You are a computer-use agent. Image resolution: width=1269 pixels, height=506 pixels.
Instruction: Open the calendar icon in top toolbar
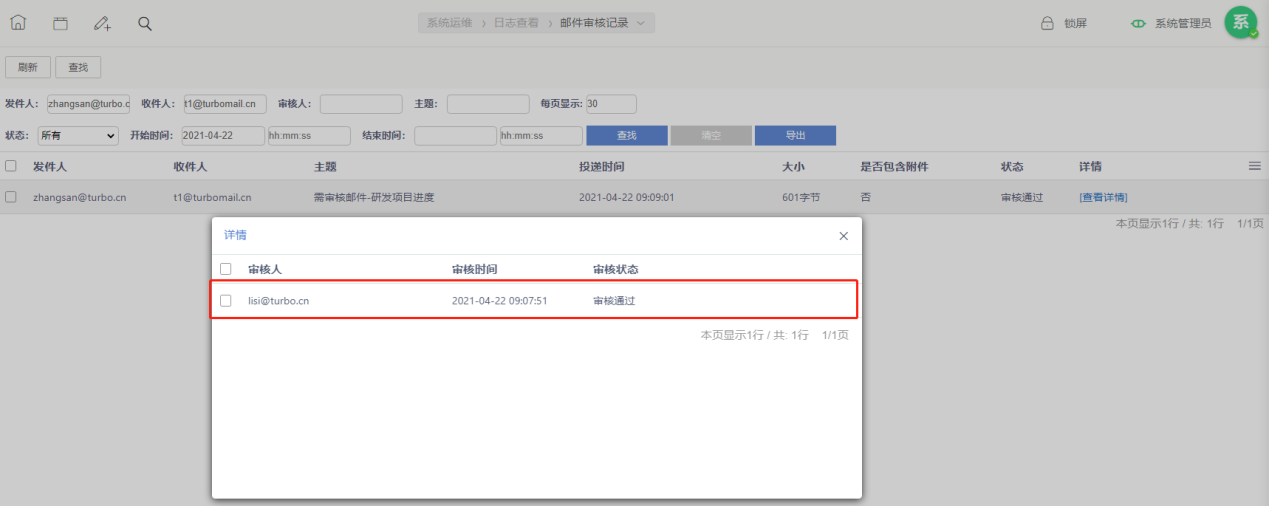point(60,23)
